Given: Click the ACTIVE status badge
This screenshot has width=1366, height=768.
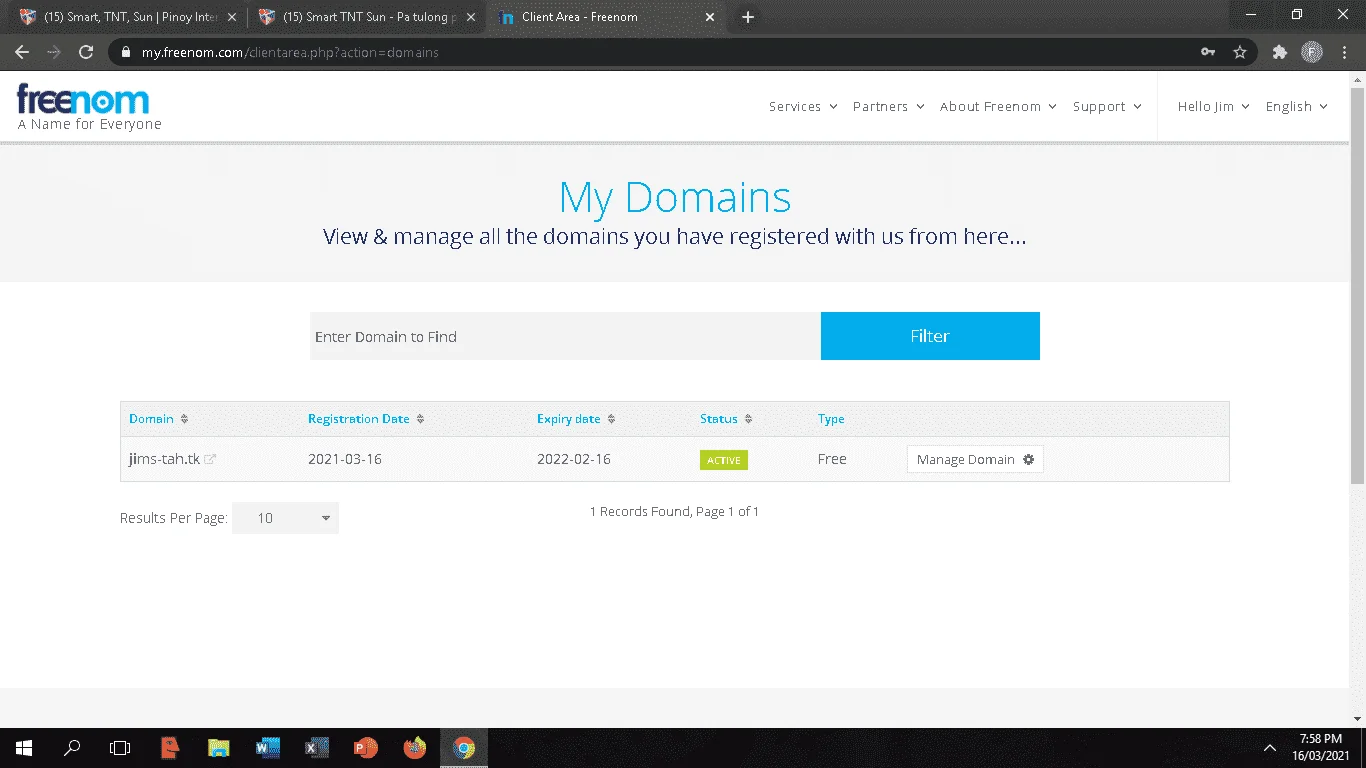Looking at the screenshot, I should click(x=724, y=460).
